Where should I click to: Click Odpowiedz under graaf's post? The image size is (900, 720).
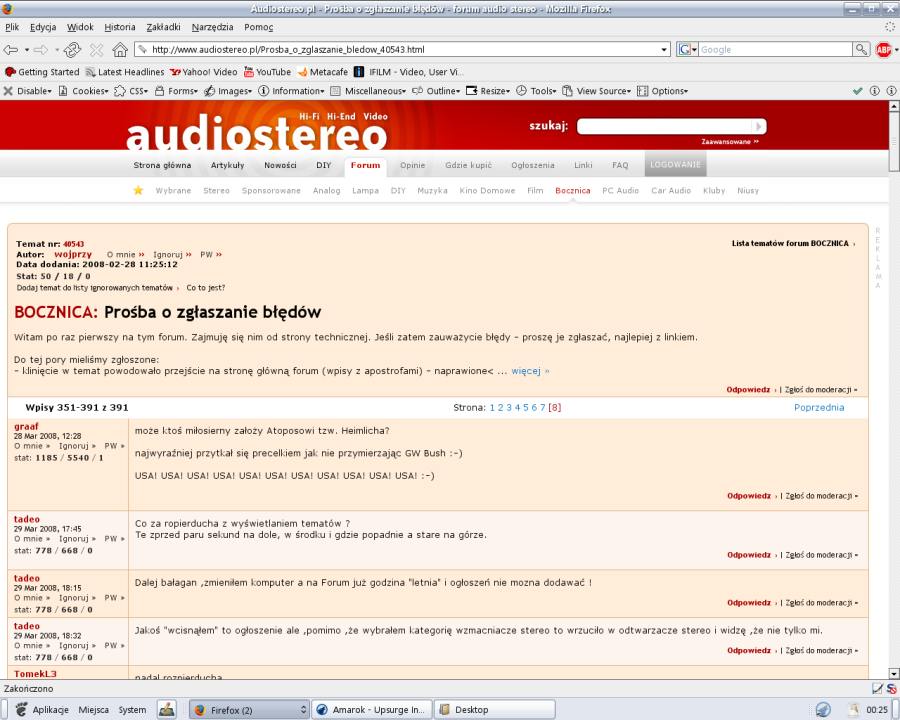pos(748,496)
